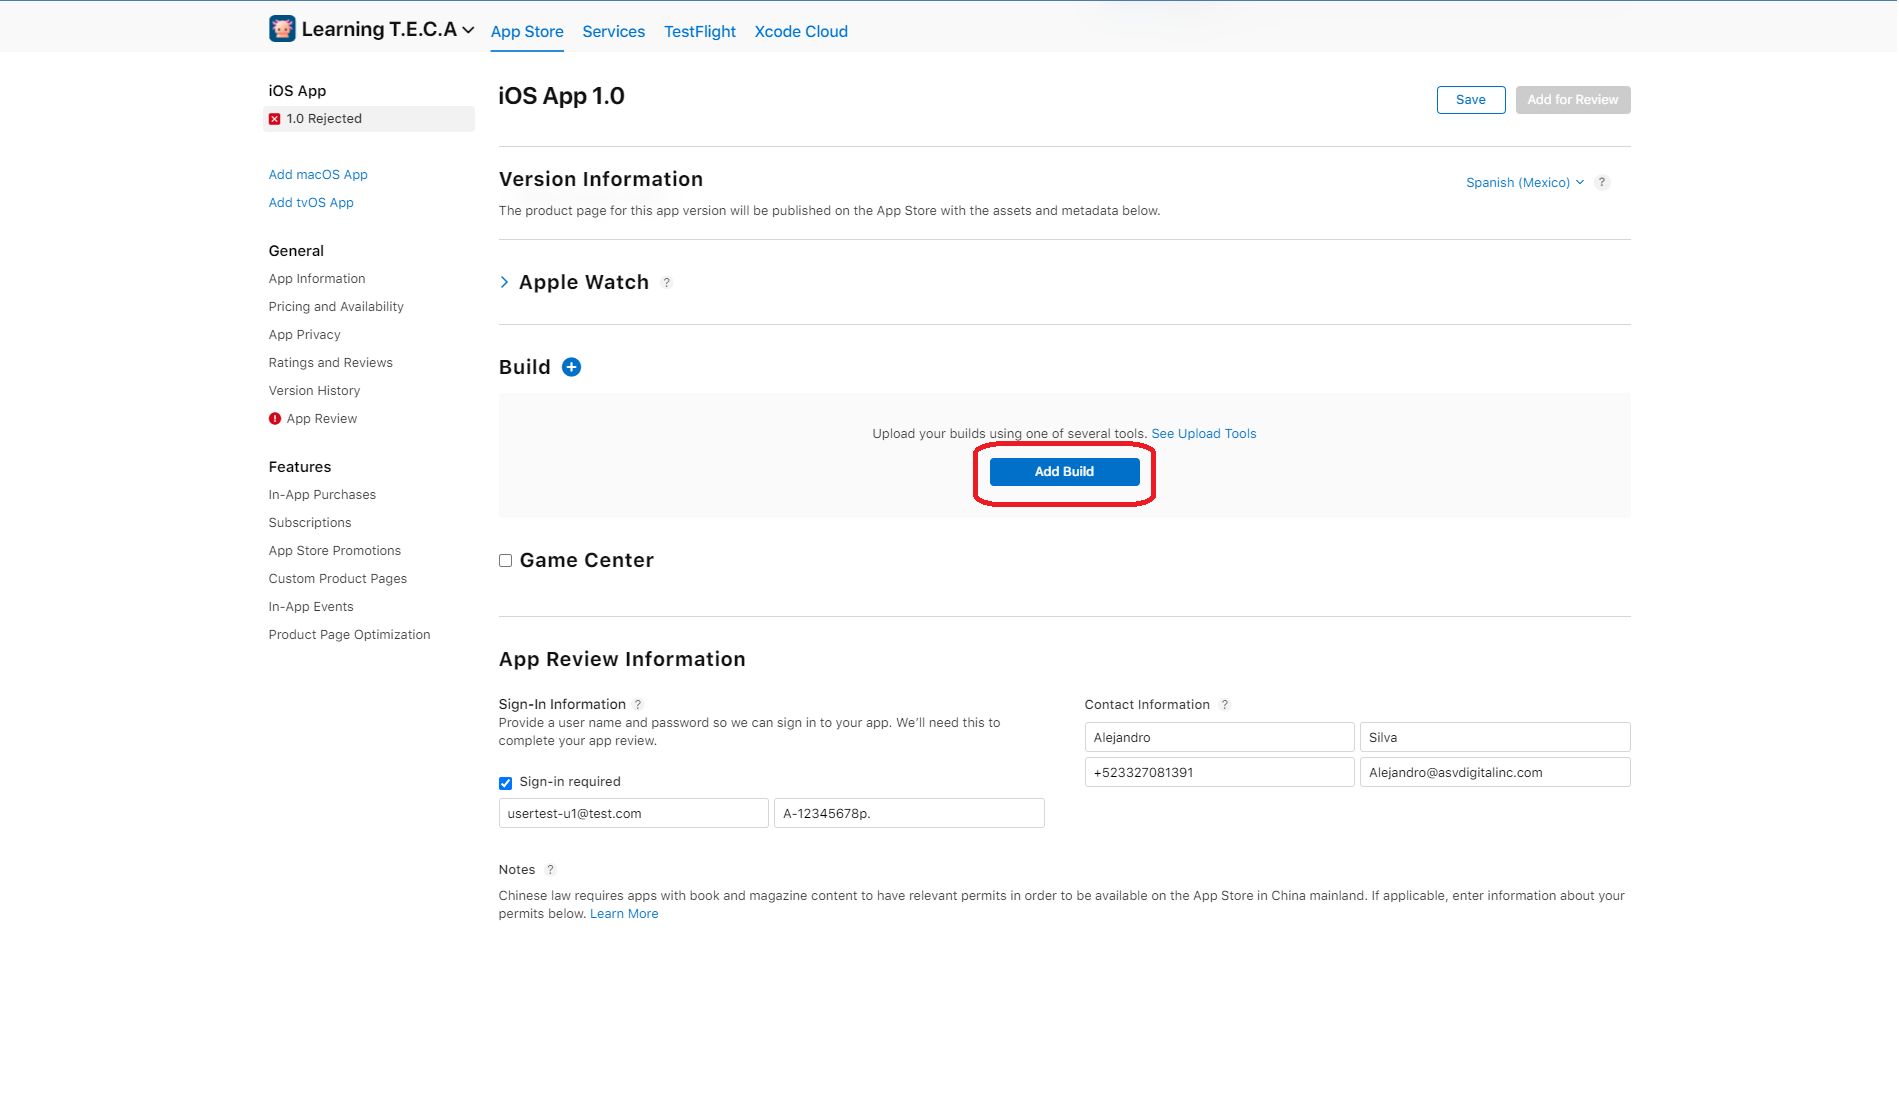Click help icon beside Spanish (Mexico) language
The width and height of the screenshot is (1899, 1098).
click(1602, 182)
